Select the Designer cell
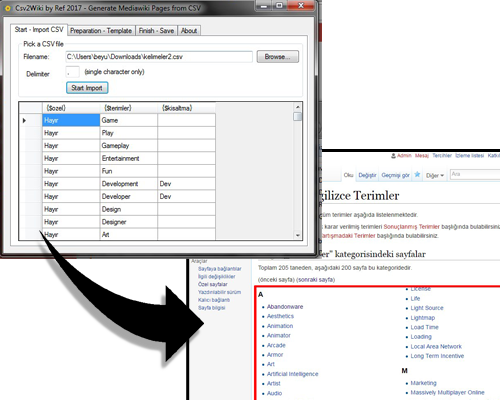The image size is (500, 400). coord(129,222)
